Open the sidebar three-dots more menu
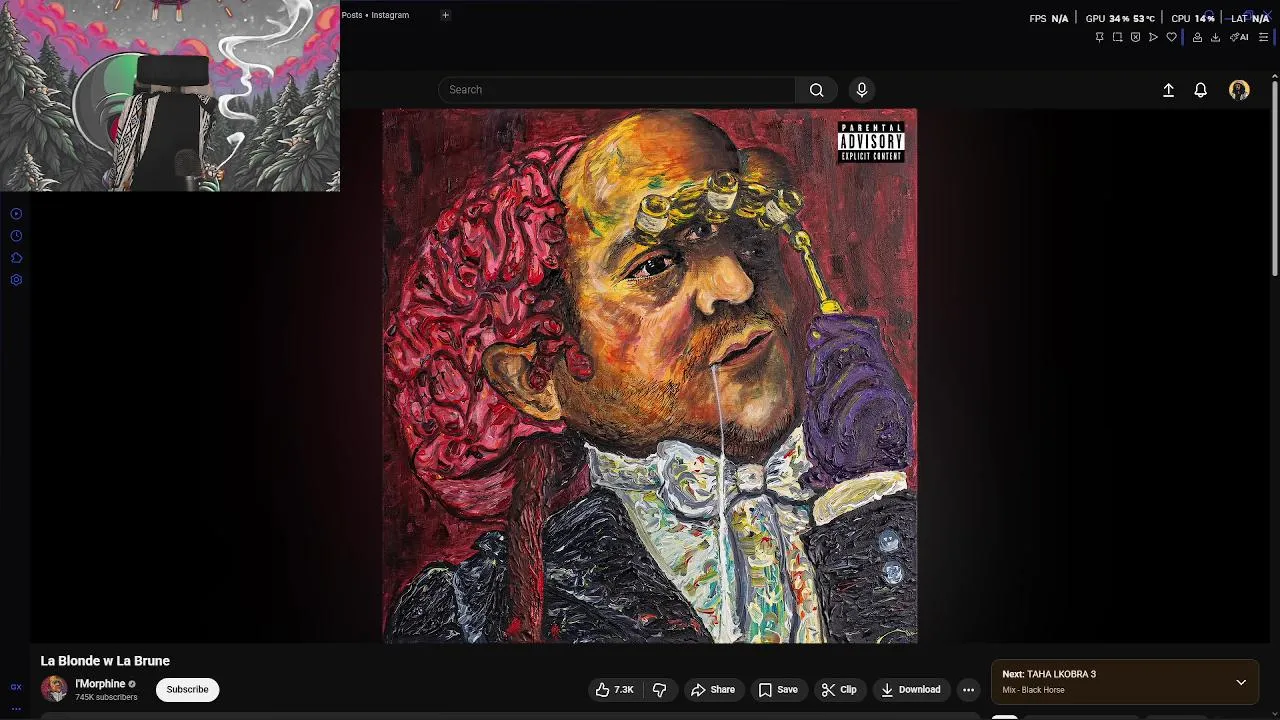 [x=16, y=708]
